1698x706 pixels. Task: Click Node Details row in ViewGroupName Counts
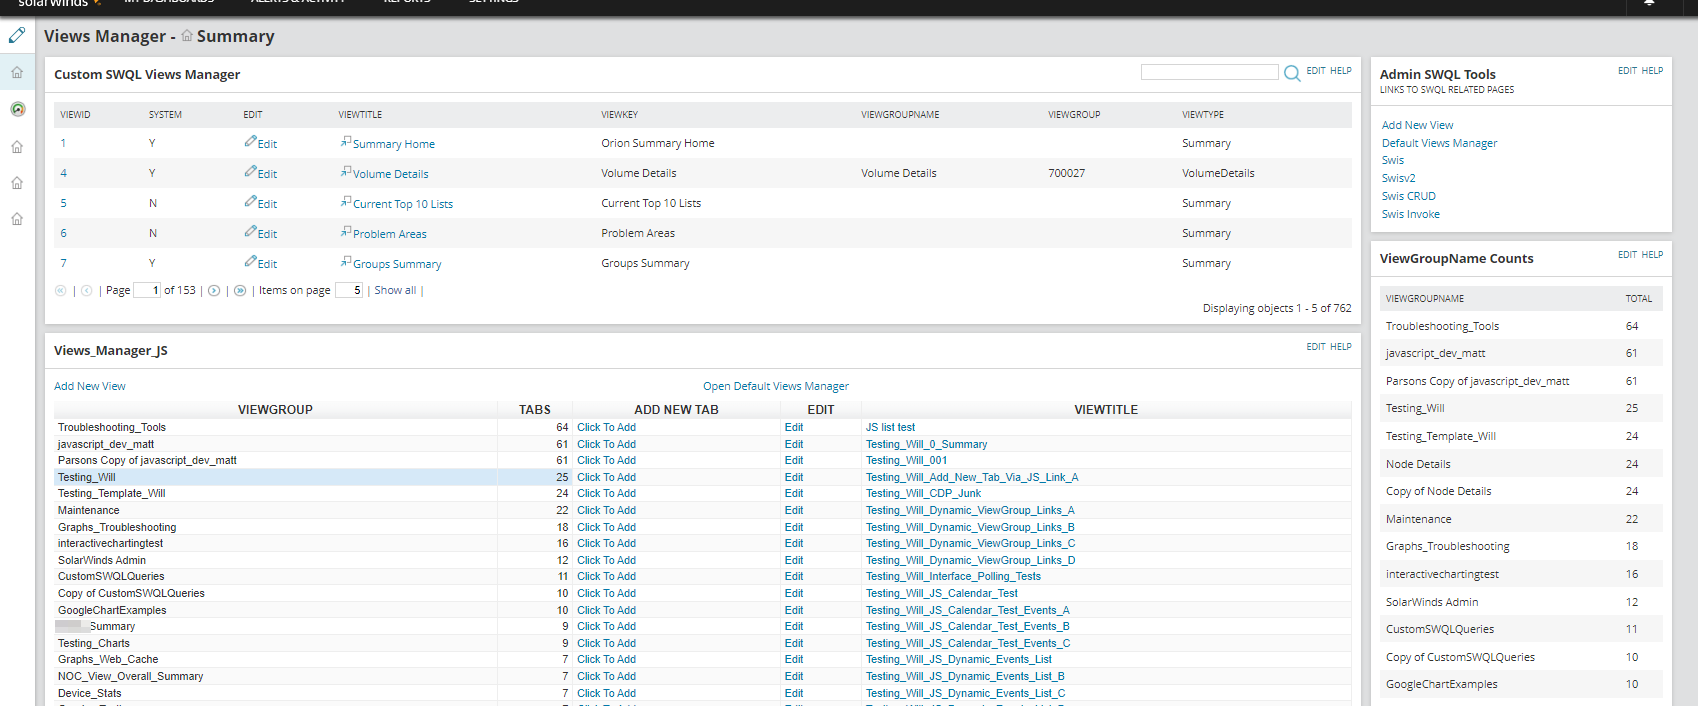[x=1520, y=464]
